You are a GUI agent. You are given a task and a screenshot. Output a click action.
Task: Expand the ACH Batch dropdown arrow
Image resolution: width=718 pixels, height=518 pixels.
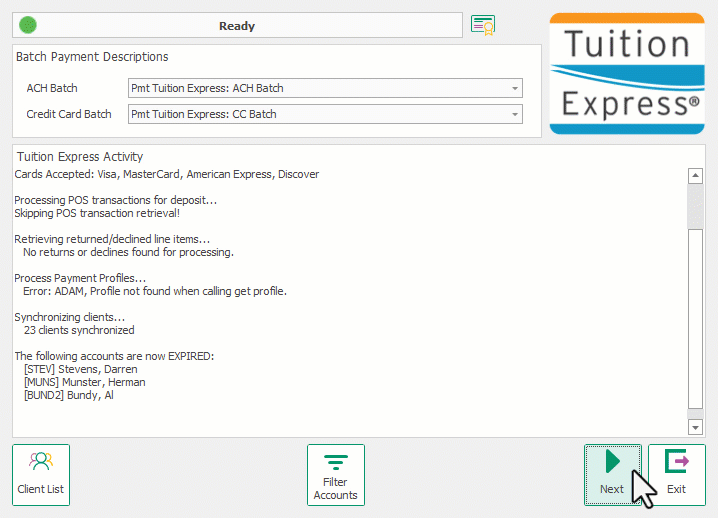[x=515, y=88]
